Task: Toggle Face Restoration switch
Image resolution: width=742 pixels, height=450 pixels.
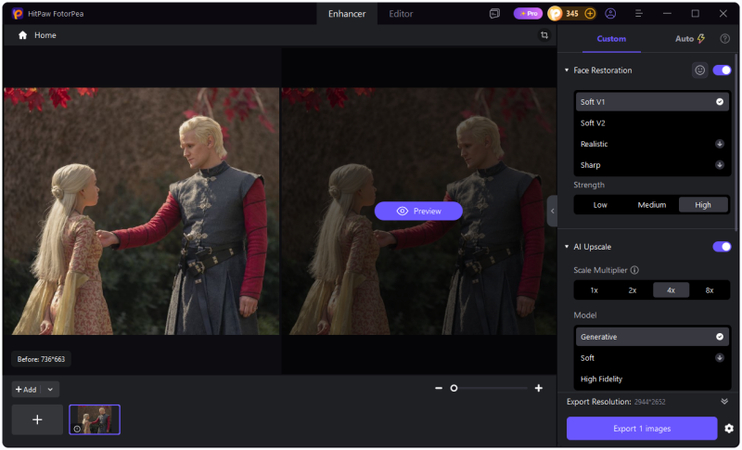Action: click(x=722, y=71)
